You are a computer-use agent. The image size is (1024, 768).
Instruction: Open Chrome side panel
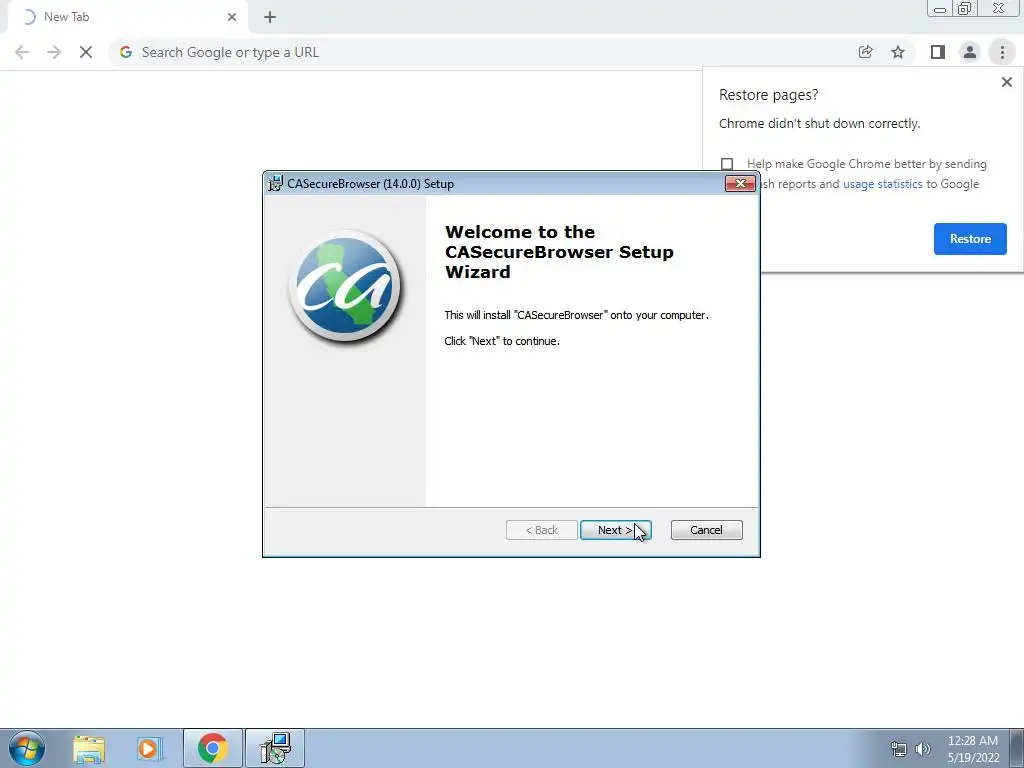tap(938, 52)
